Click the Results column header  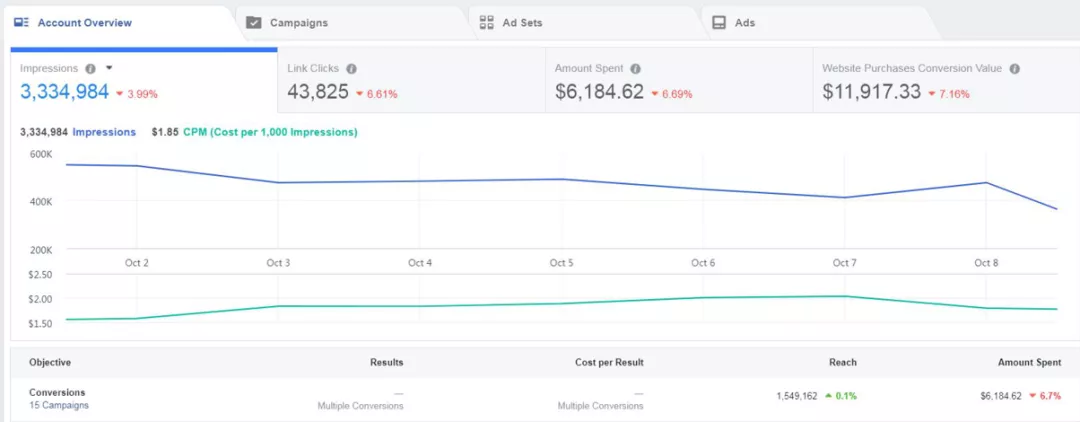386,362
